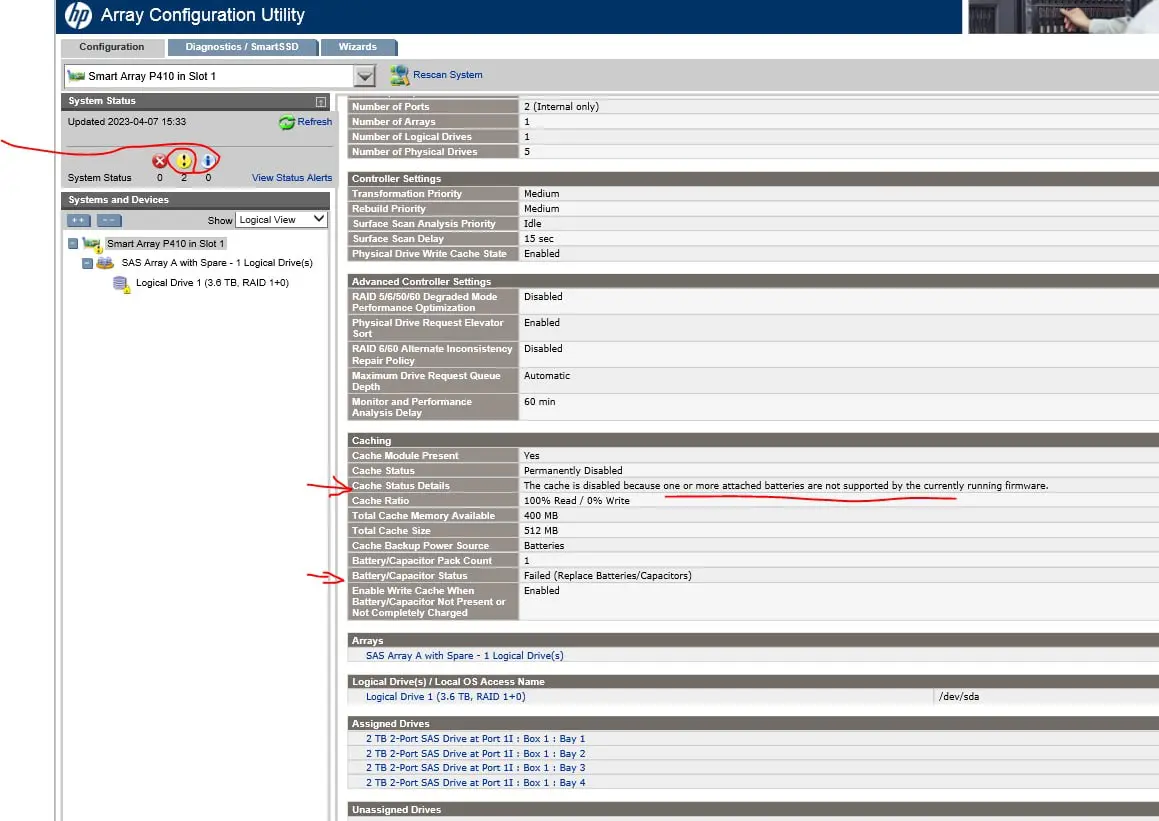Click the Rescan System link
Viewport: 1159px width, 821px height.
[x=447, y=75]
